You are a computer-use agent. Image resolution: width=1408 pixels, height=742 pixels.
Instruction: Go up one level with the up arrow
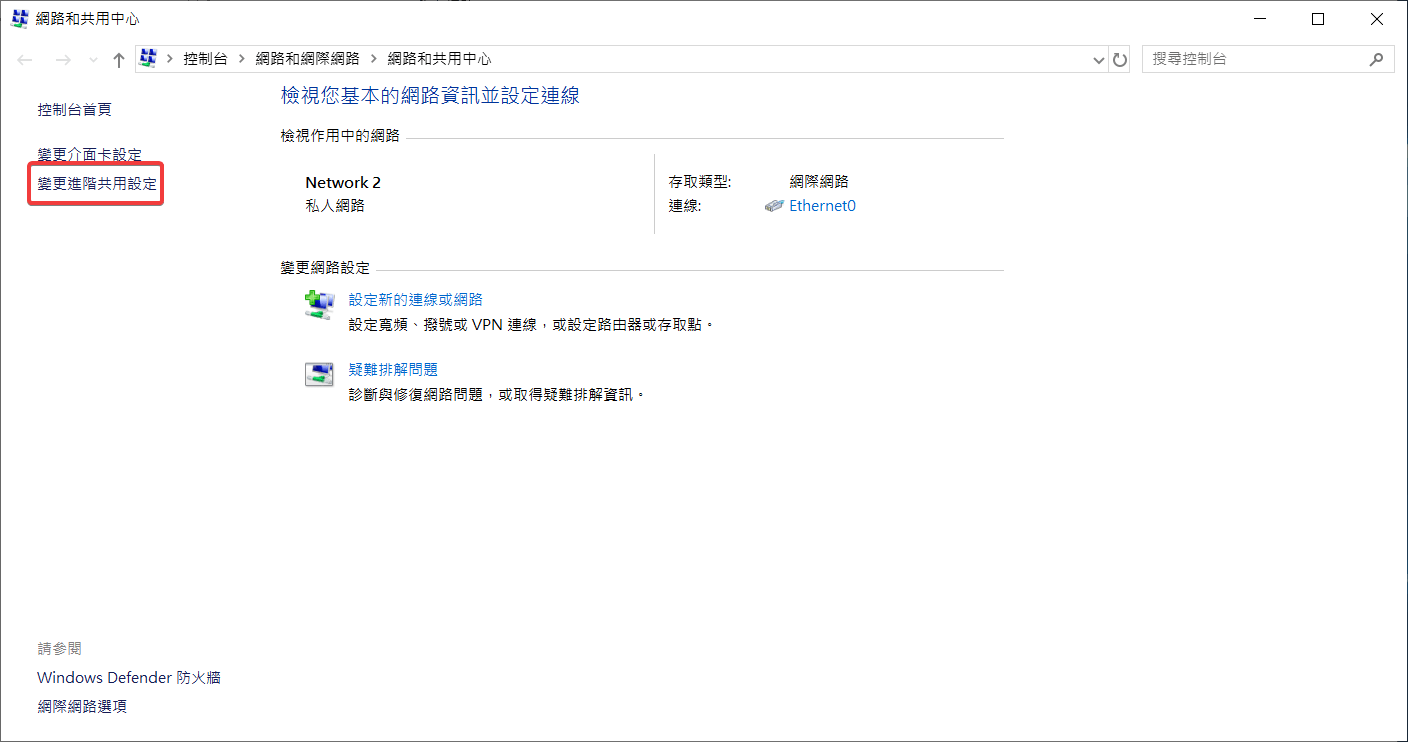click(118, 60)
